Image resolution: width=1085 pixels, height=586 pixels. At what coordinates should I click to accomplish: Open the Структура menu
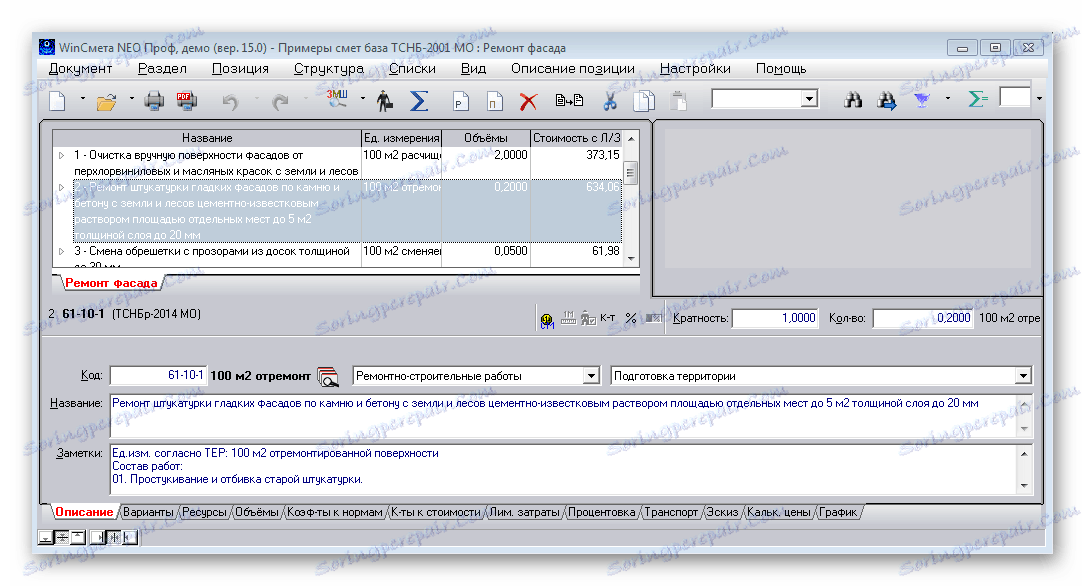coord(329,68)
